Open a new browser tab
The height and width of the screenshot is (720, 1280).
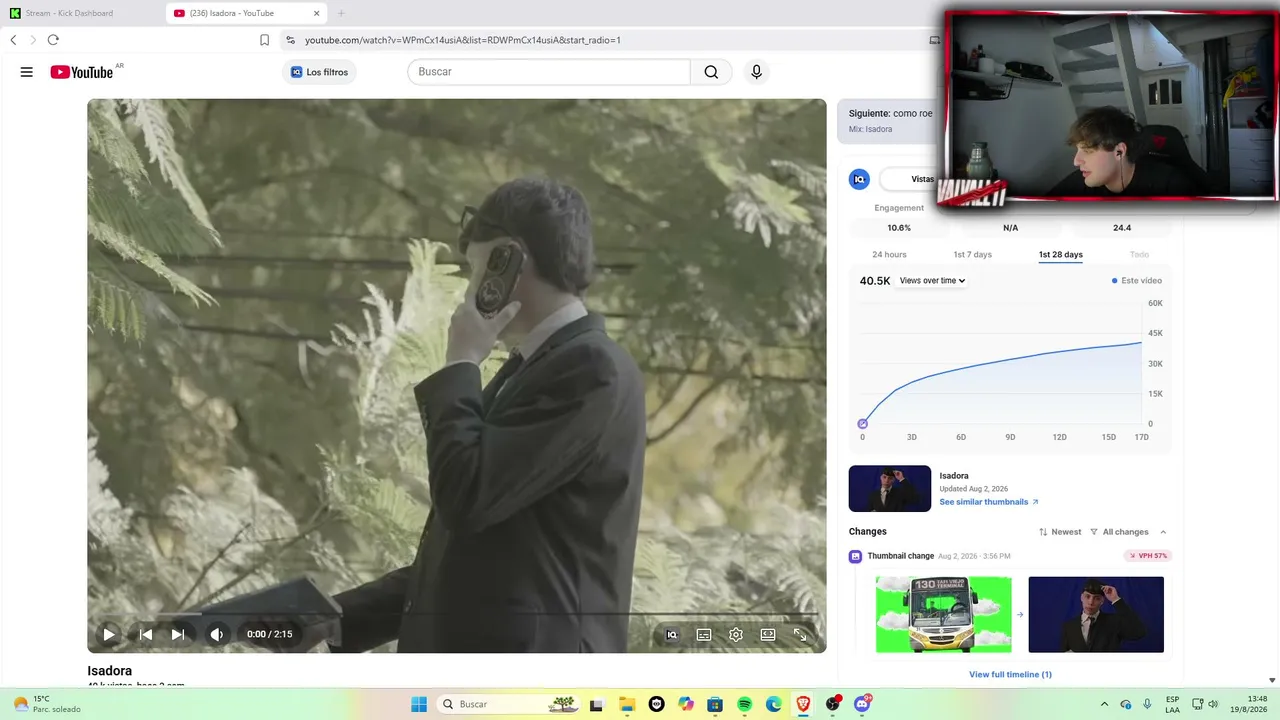point(341,13)
